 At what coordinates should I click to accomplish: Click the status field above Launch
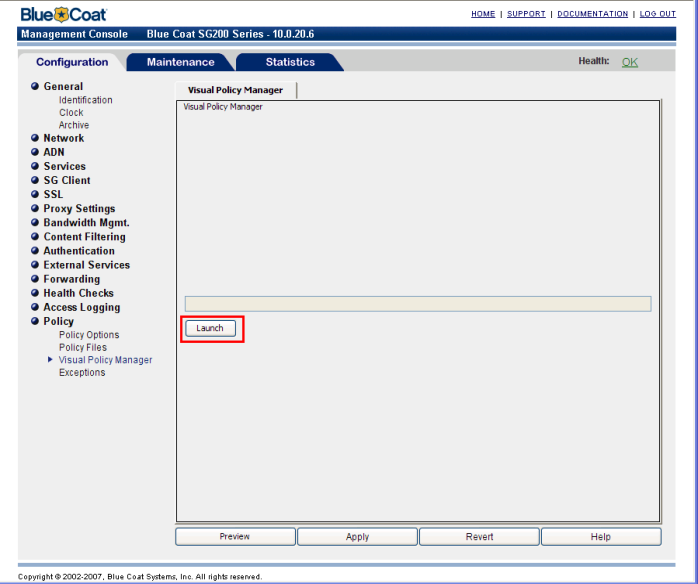click(418, 304)
